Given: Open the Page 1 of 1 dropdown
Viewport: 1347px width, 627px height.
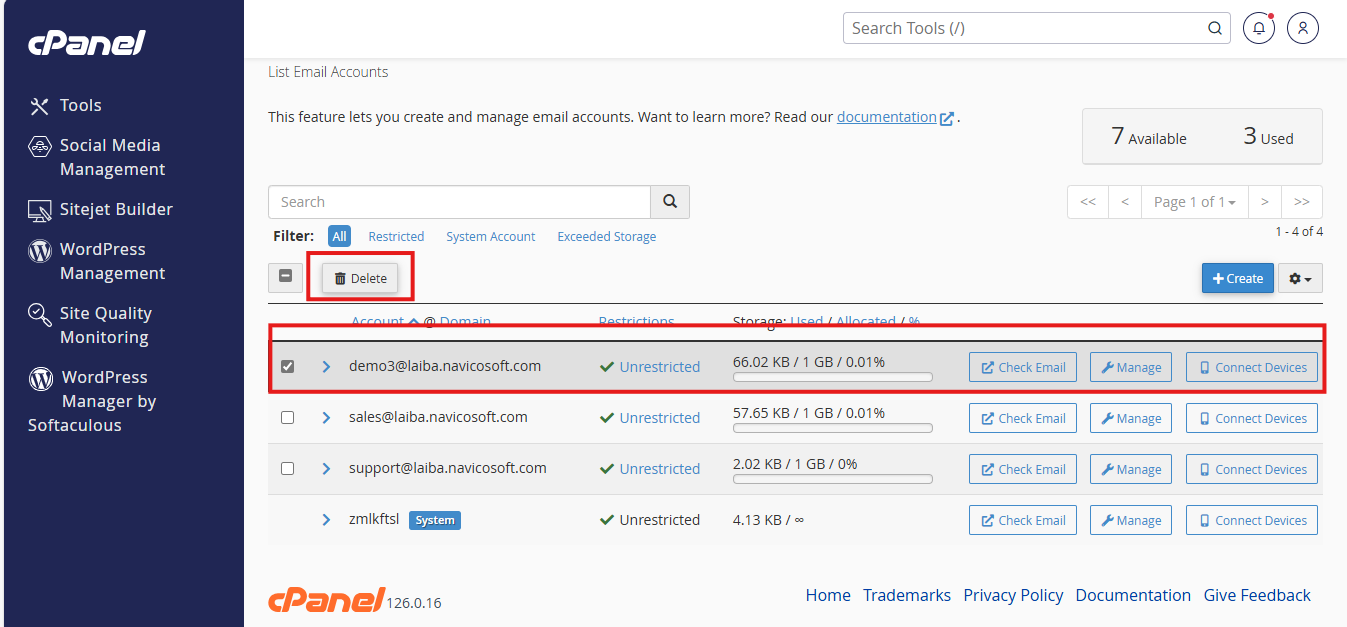Looking at the screenshot, I should tap(1194, 202).
